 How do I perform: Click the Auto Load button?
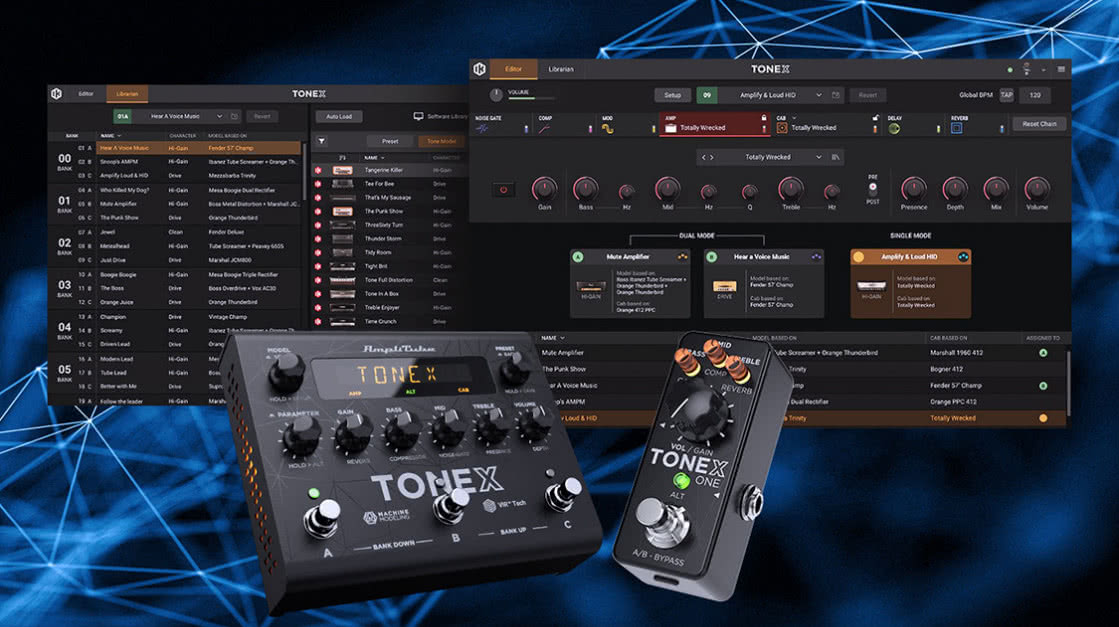click(339, 116)
